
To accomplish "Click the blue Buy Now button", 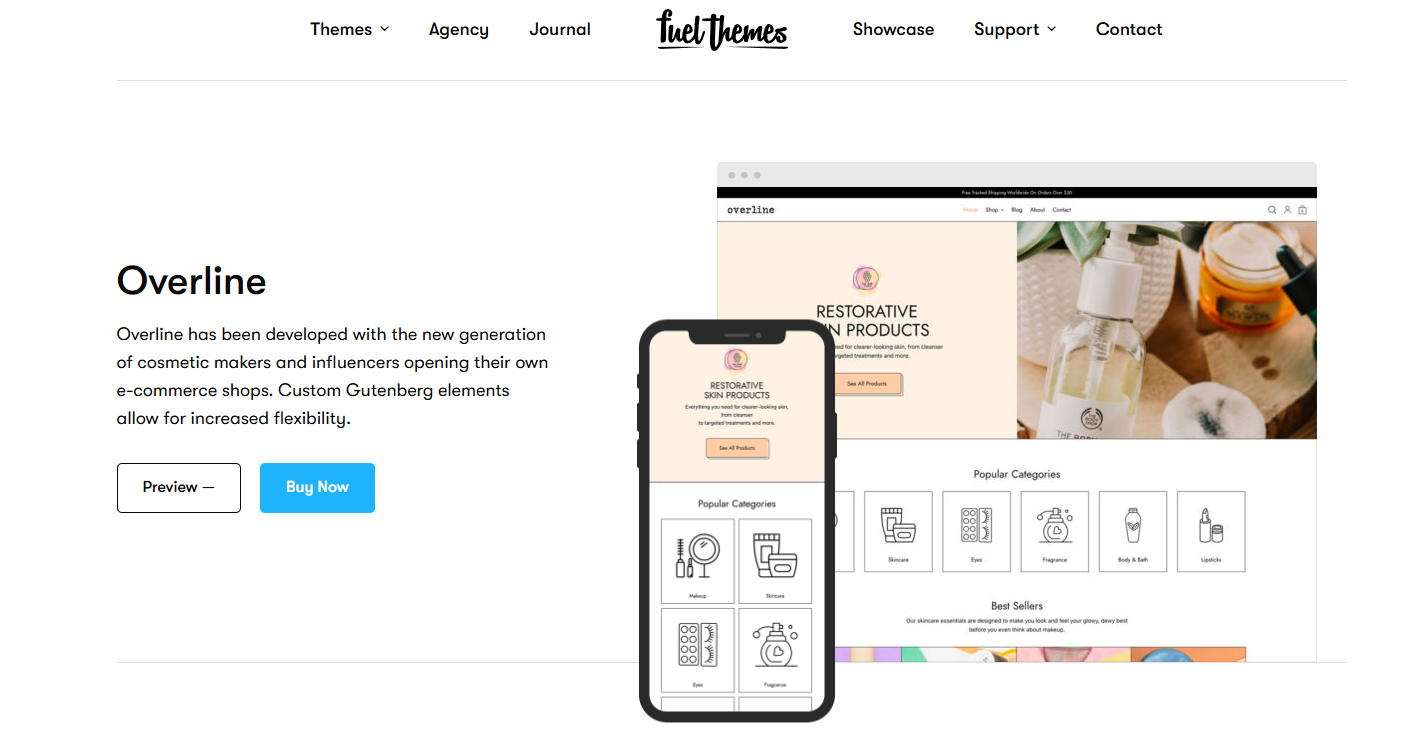I will point(317,488).
